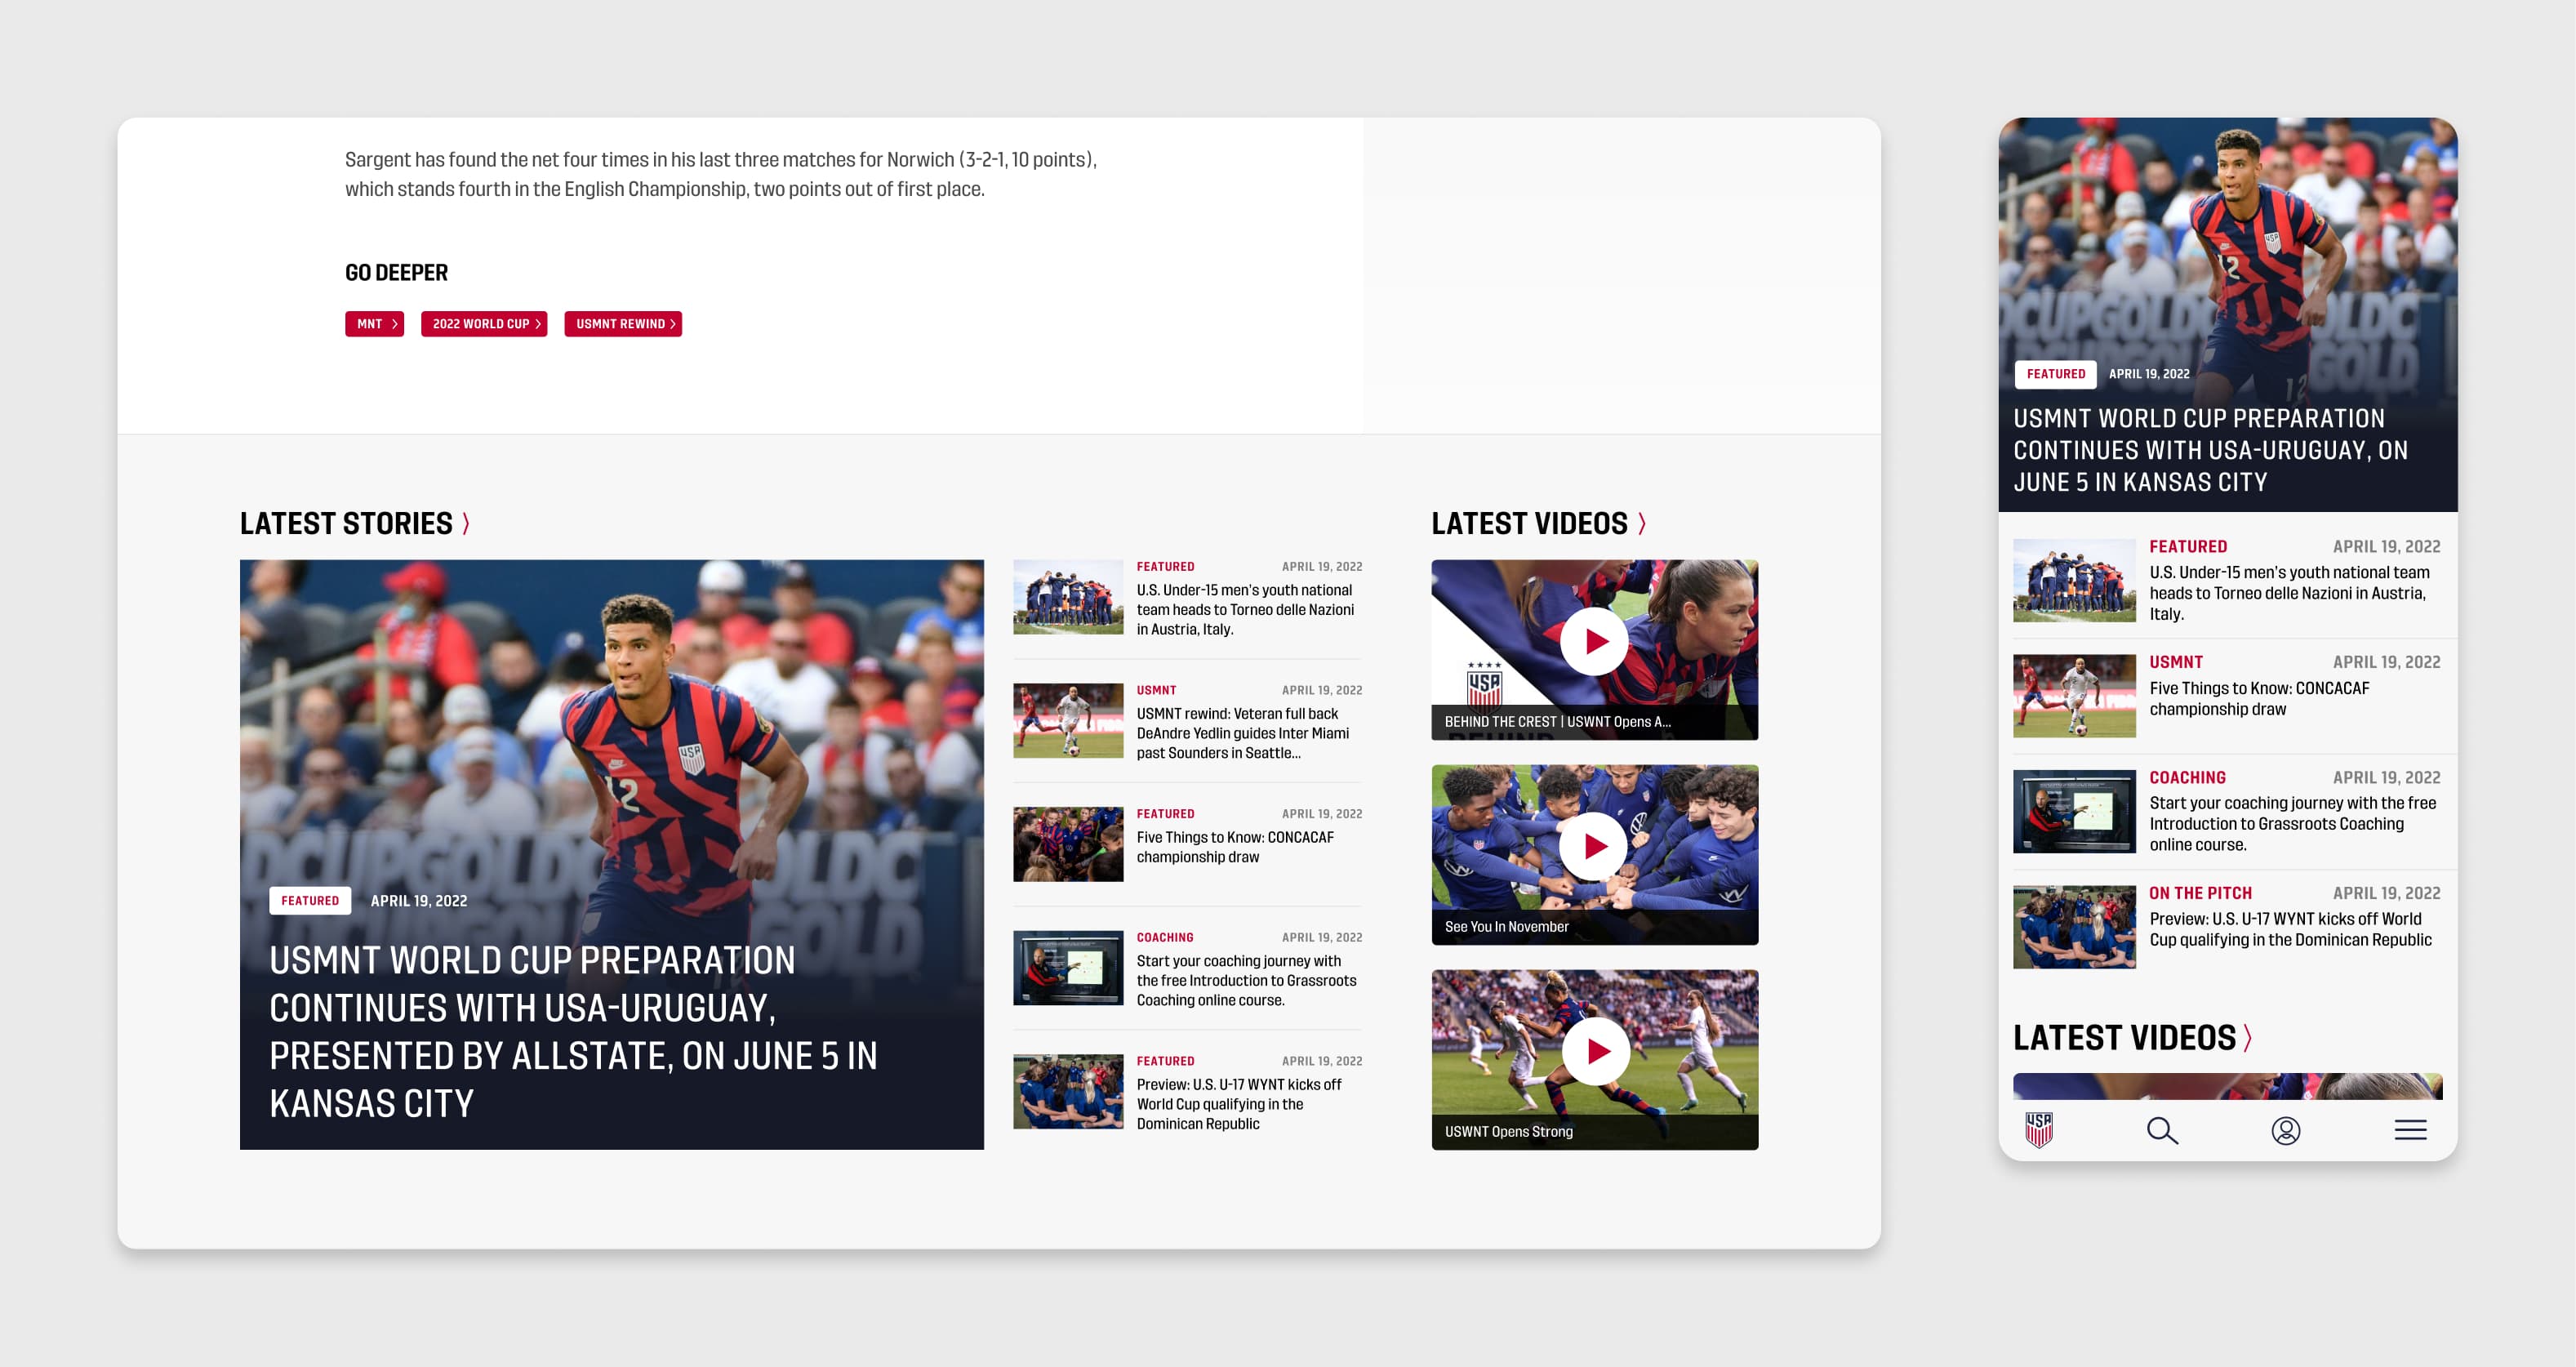This screenshot has width=2576, height=1367.
Task: Play the See You In November video
Action: [1594, 846]
